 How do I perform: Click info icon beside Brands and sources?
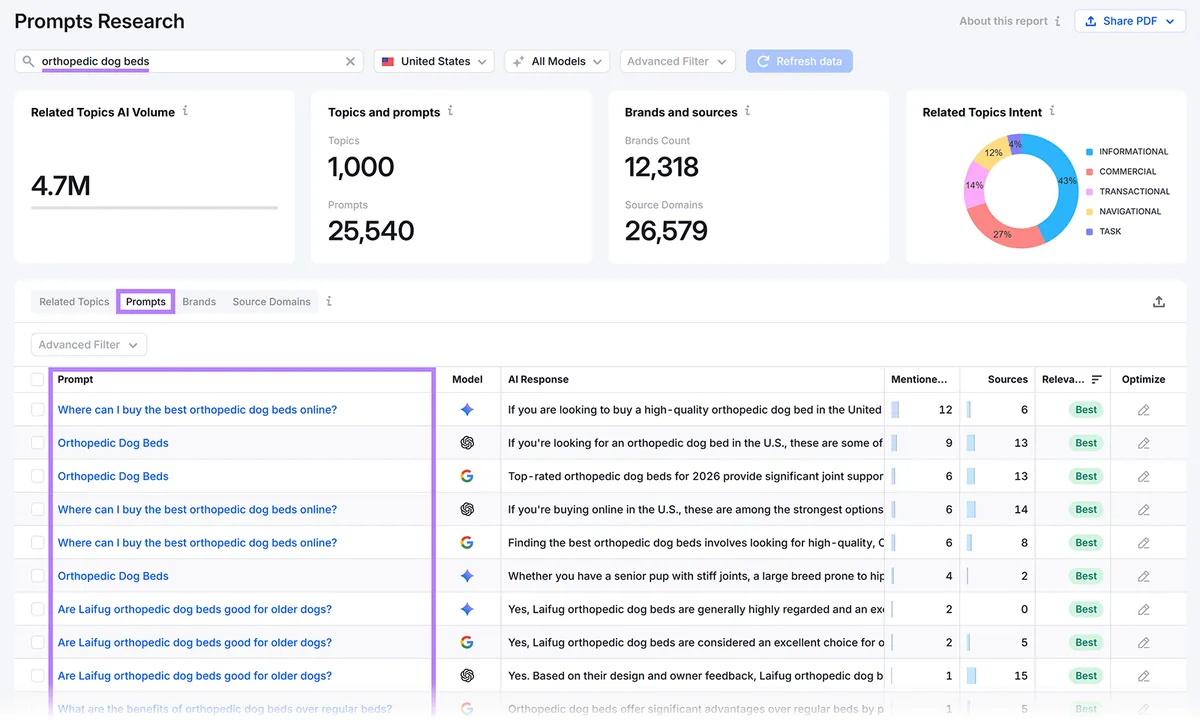pyautogui.click(x=747, y=111)
